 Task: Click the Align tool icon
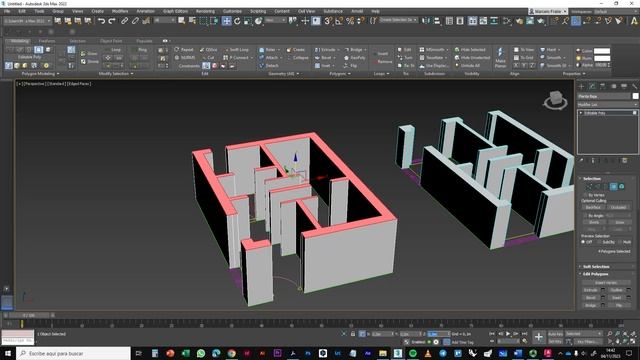pos(437,21)
